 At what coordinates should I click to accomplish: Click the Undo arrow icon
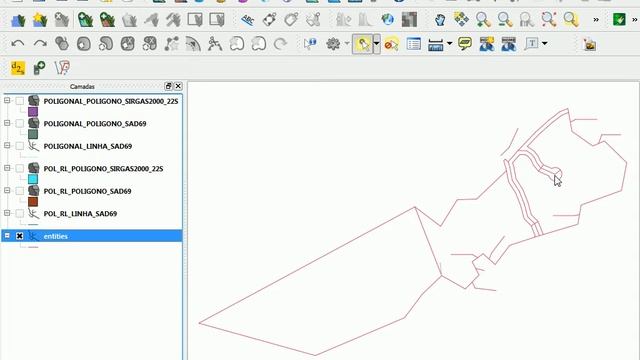(x=18, y=44)
